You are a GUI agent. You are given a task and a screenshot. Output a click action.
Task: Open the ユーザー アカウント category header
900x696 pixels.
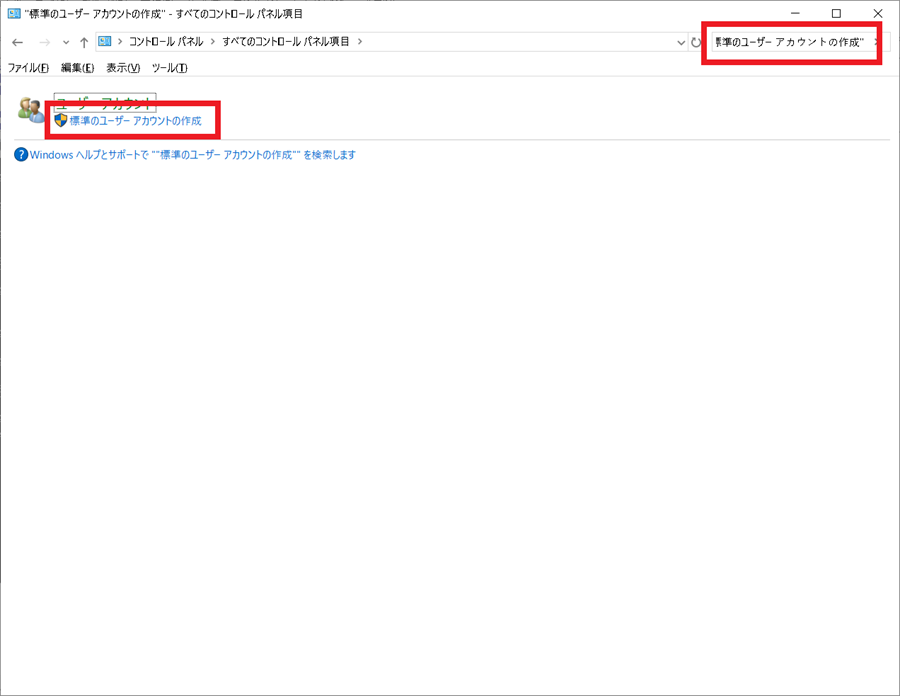105,100
